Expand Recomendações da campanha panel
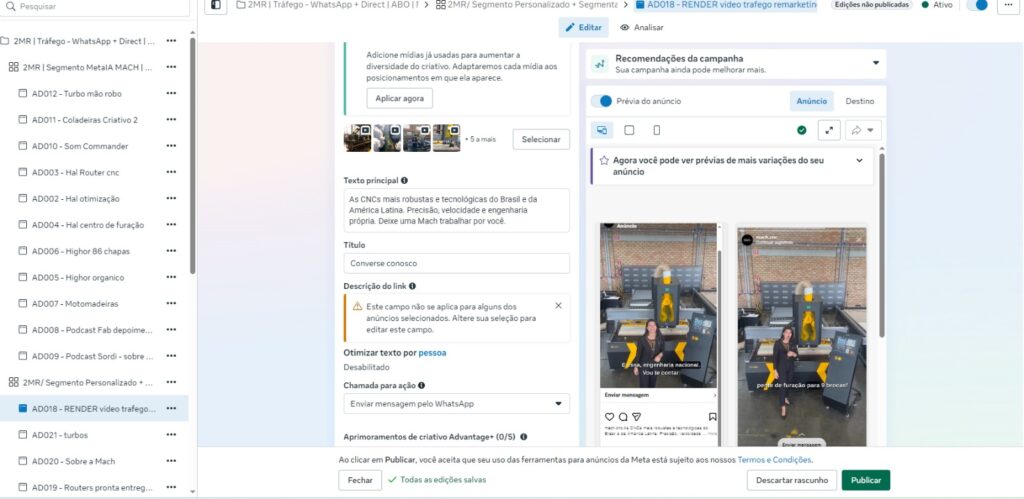 tap(876, 63)
